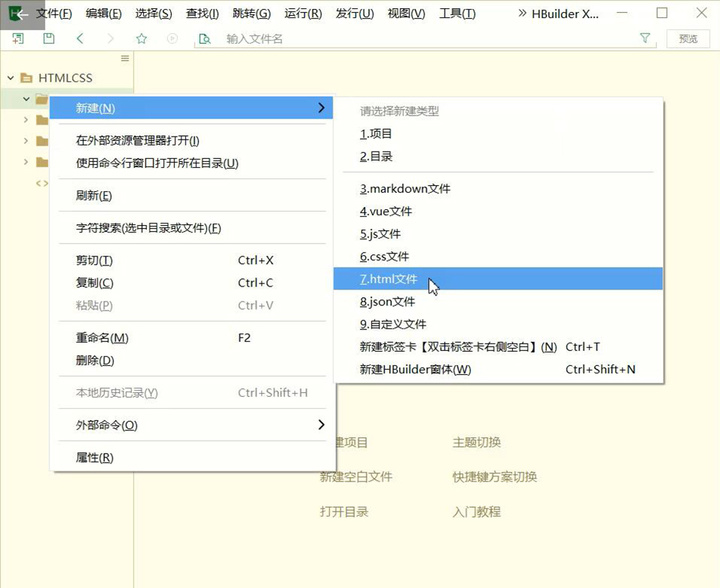Select 新建标签卡 menu entry
The height and width of the screenshot is (588, 720).
pos(498,347)
